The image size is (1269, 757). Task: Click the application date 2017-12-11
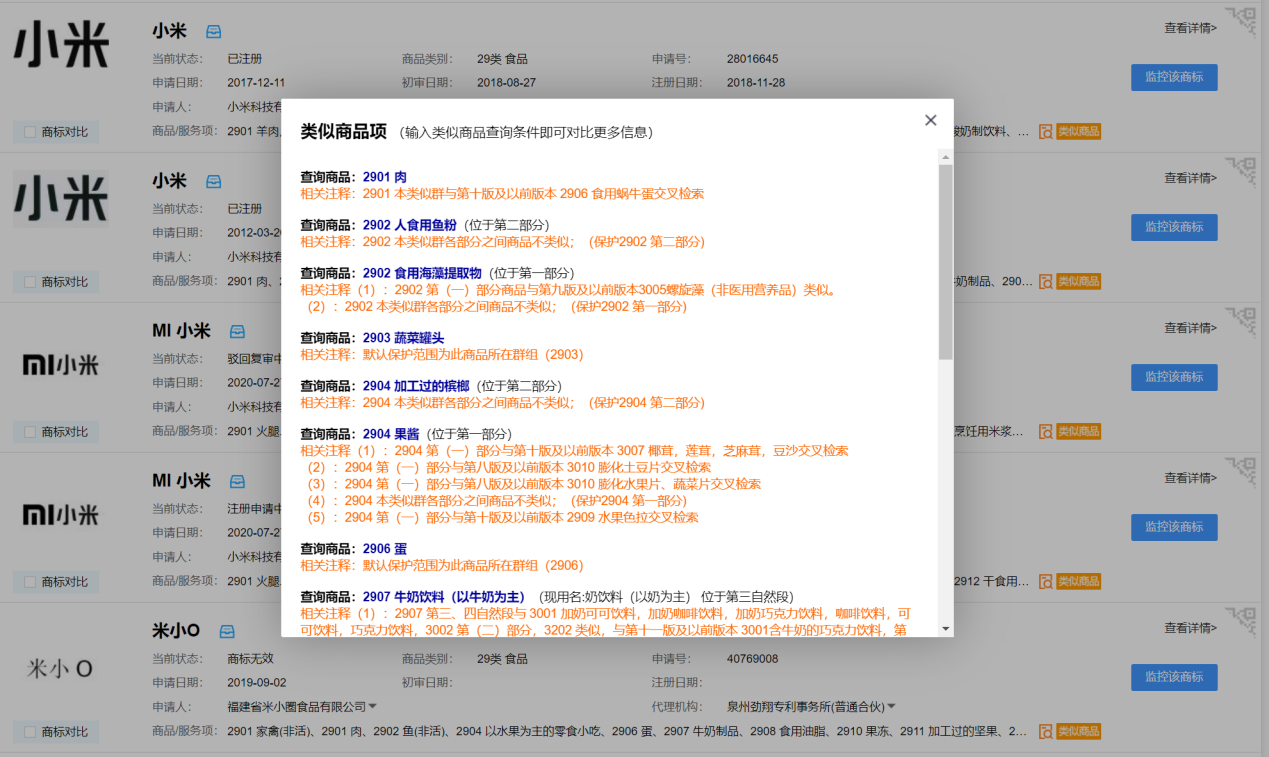tap(256, 83)
